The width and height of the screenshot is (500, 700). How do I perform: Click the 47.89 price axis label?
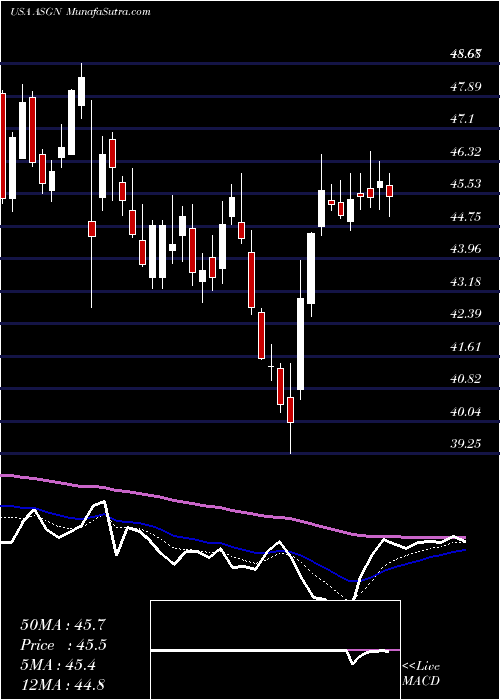tap(465, 87)
